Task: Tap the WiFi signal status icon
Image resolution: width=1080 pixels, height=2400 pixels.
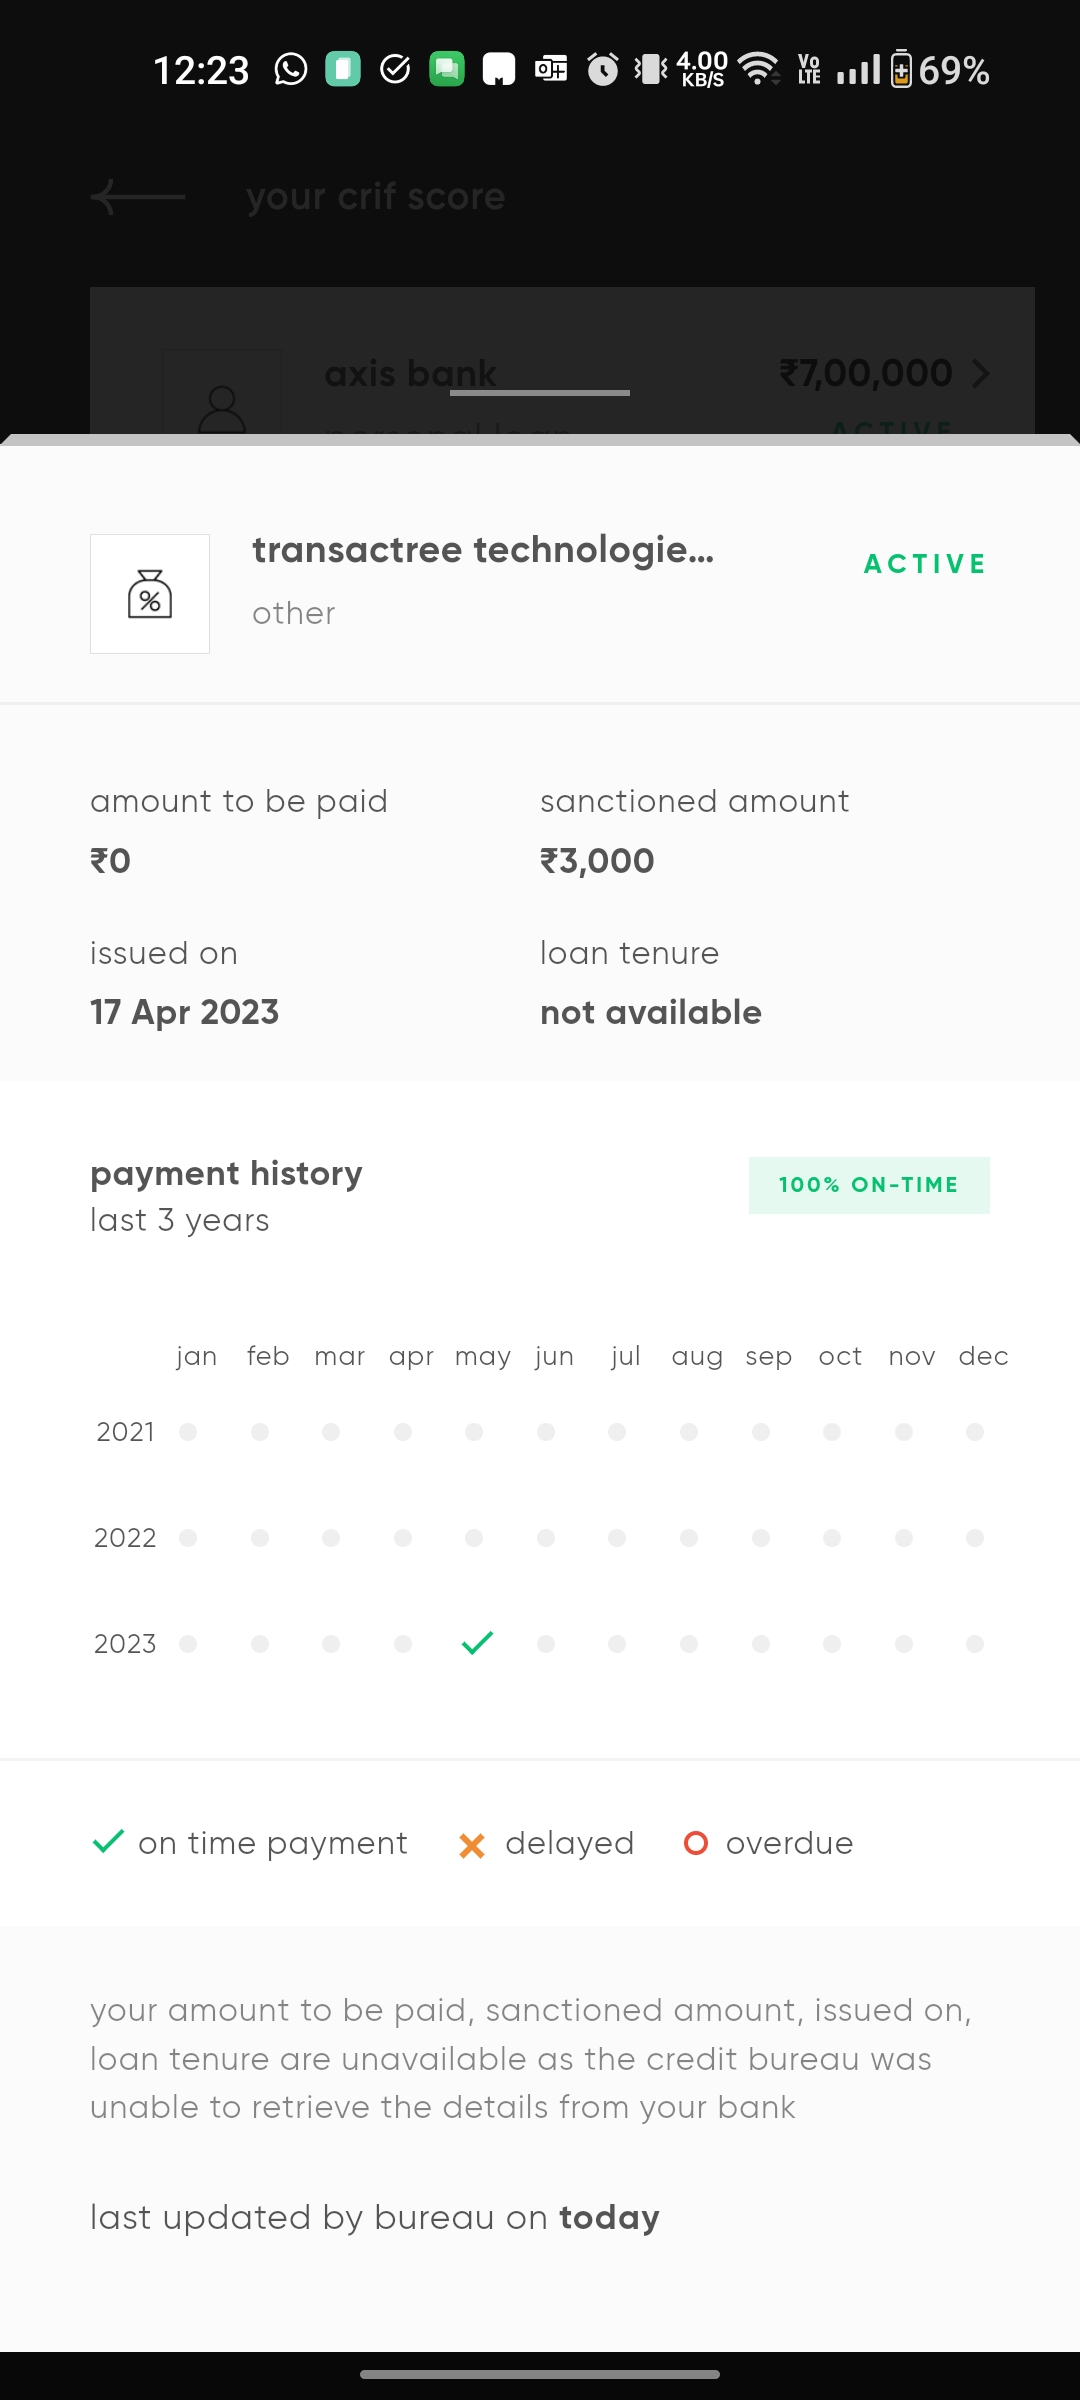Action: 759,69
